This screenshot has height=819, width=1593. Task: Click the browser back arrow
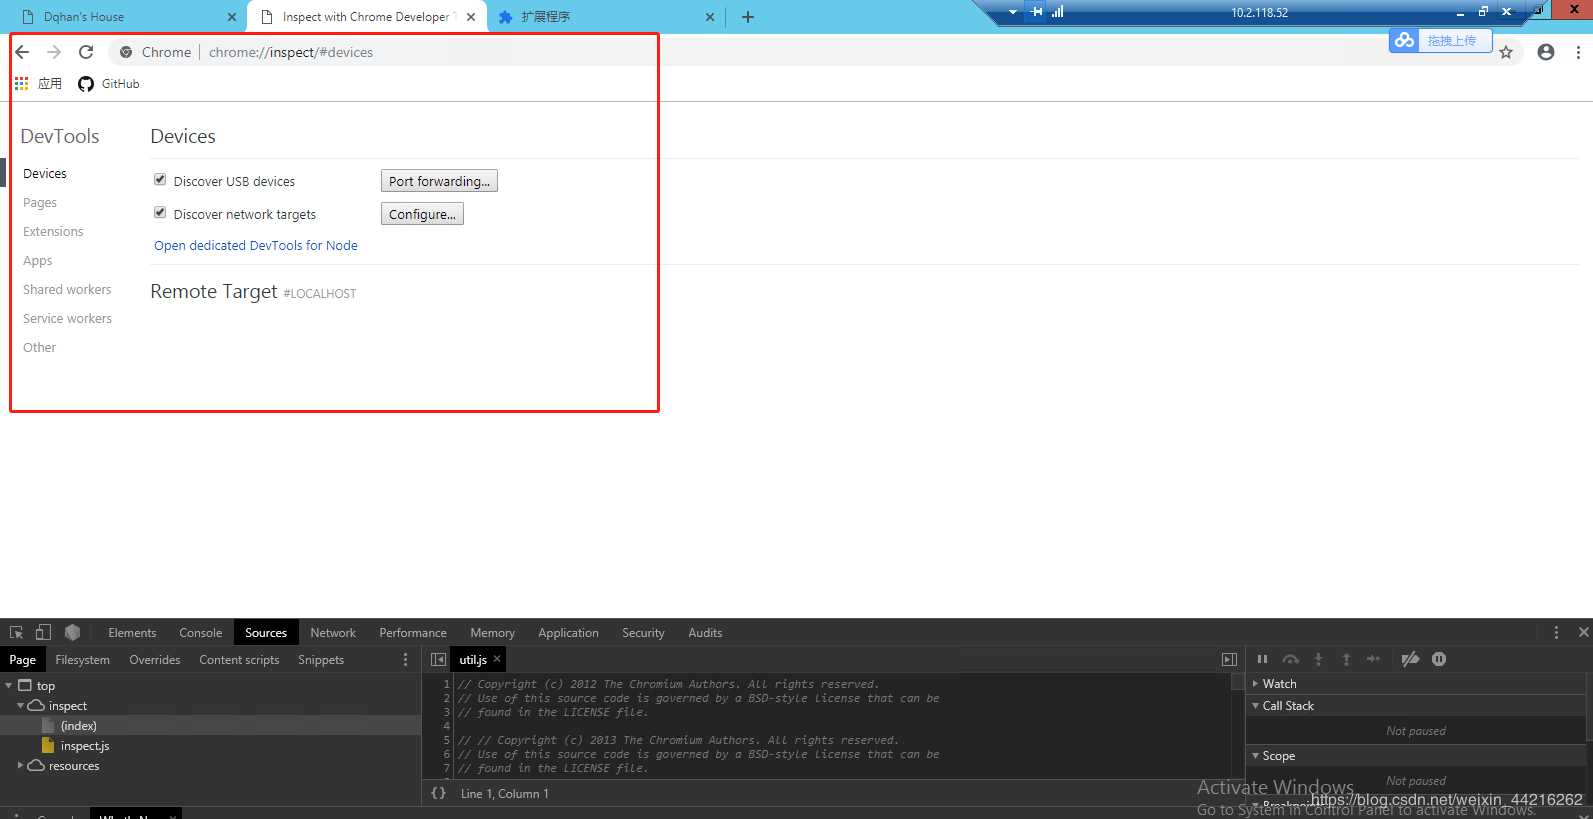22,52
